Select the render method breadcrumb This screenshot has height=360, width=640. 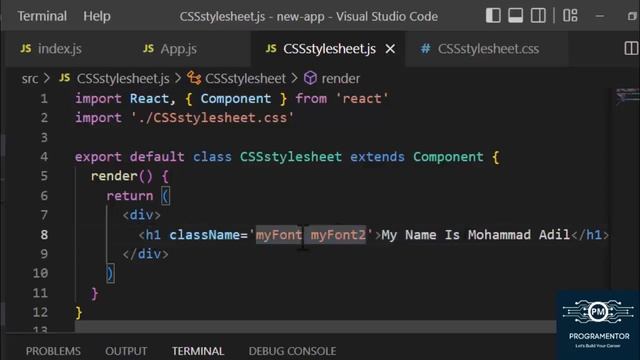tap(341, 78)
